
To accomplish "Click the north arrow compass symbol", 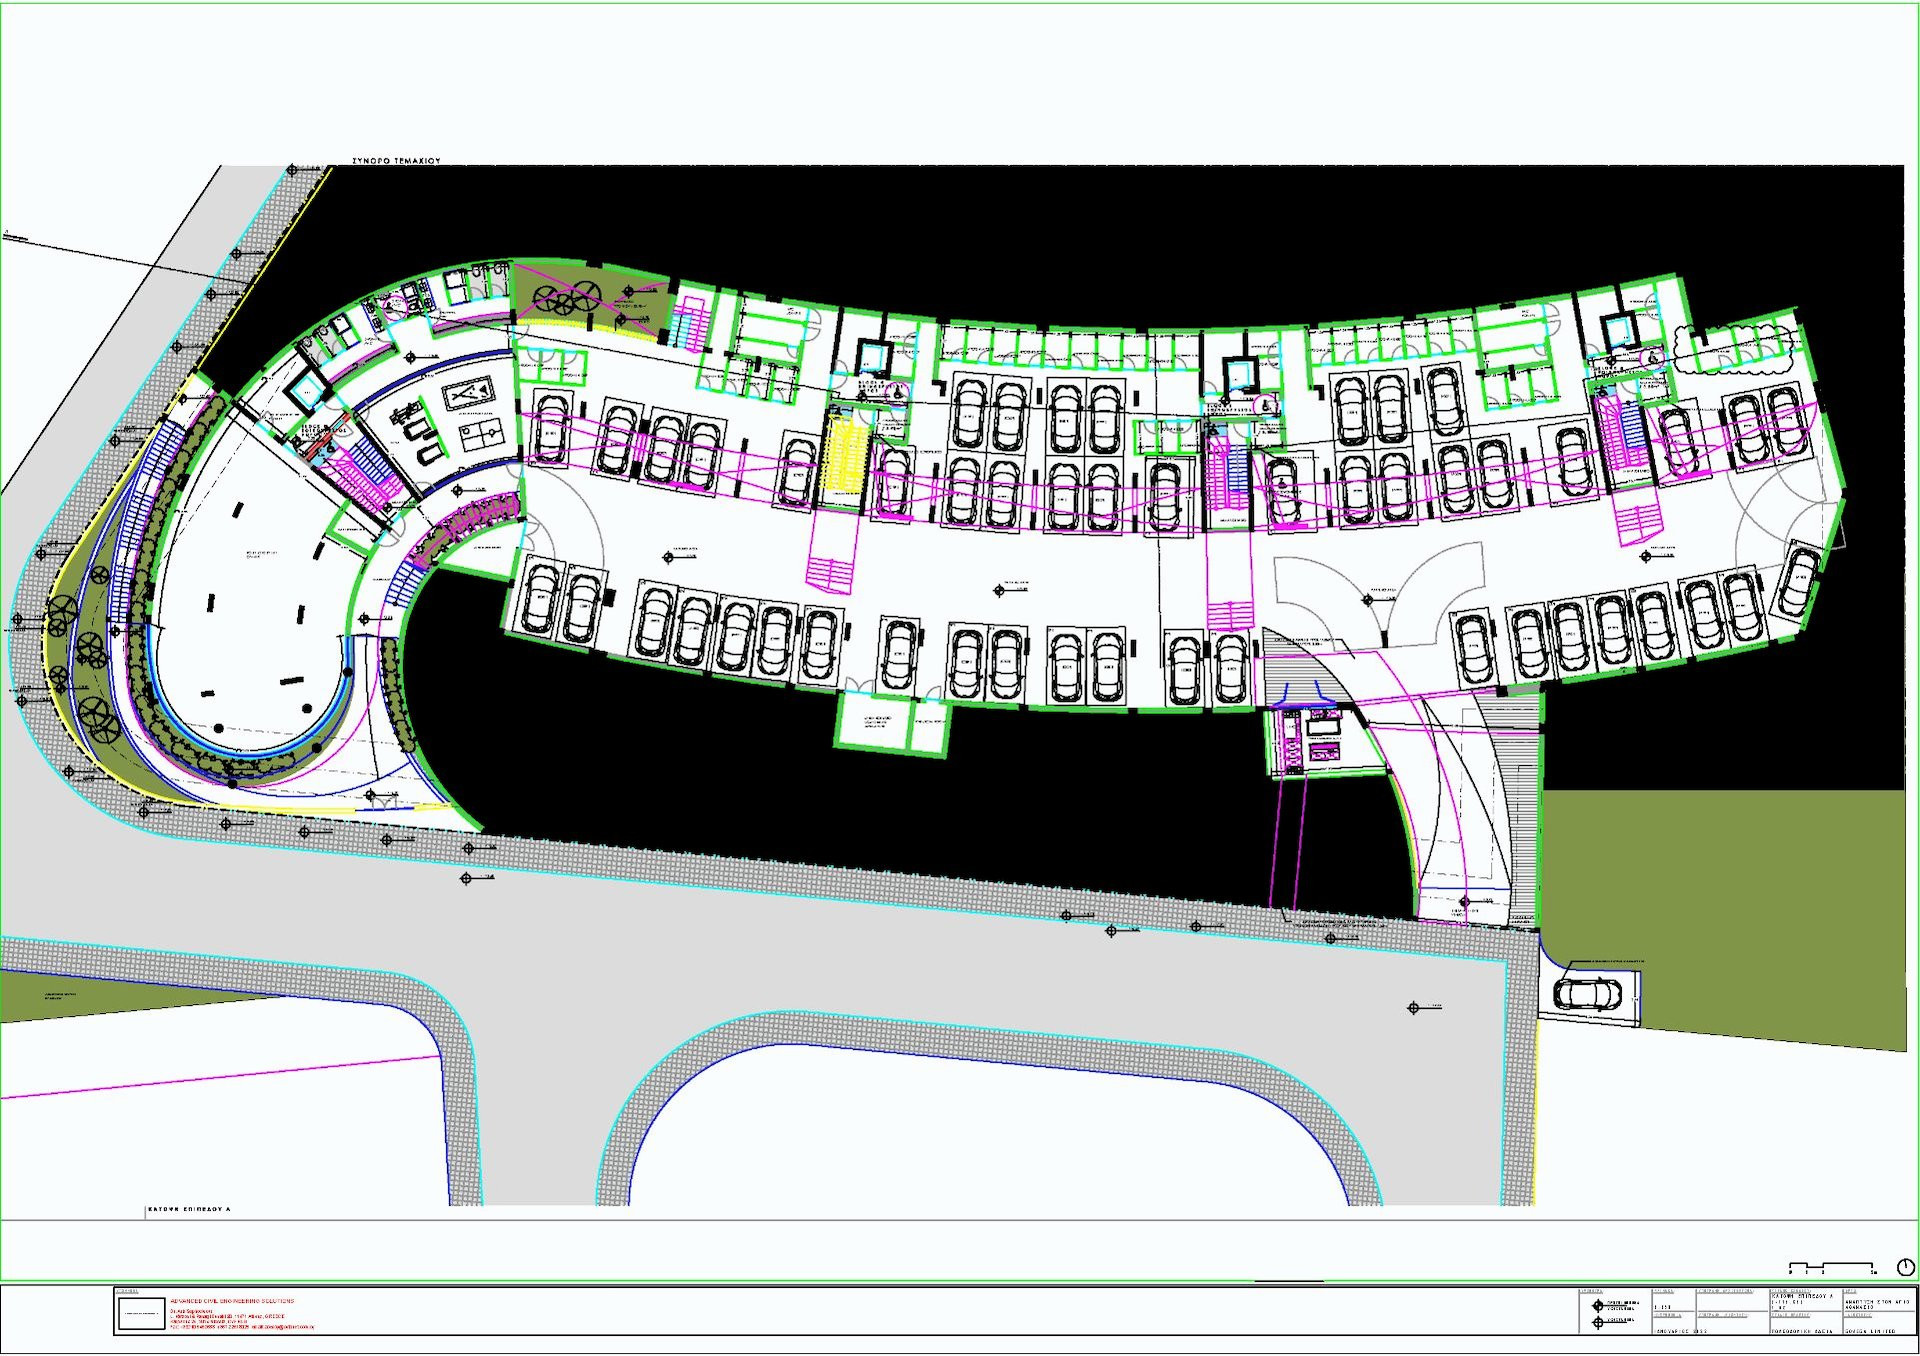I will click(1905, 1267).
